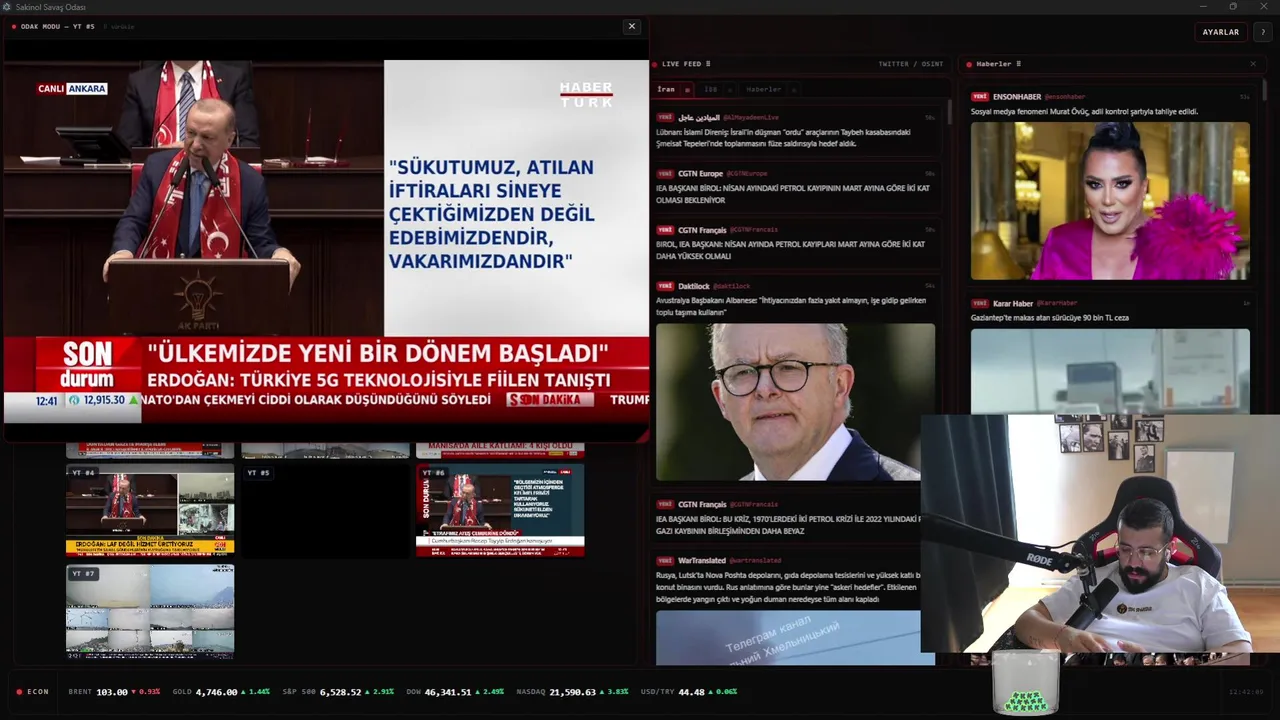Click the YENİ badge on ENSONHABER post
This screenshot has height=720, width=1280.
pos(980,97)
